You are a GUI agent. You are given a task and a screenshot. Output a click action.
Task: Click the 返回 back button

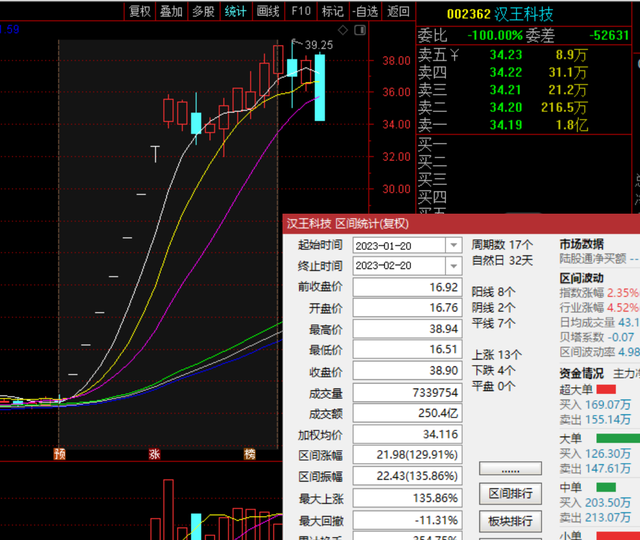[x=397, y=11]
